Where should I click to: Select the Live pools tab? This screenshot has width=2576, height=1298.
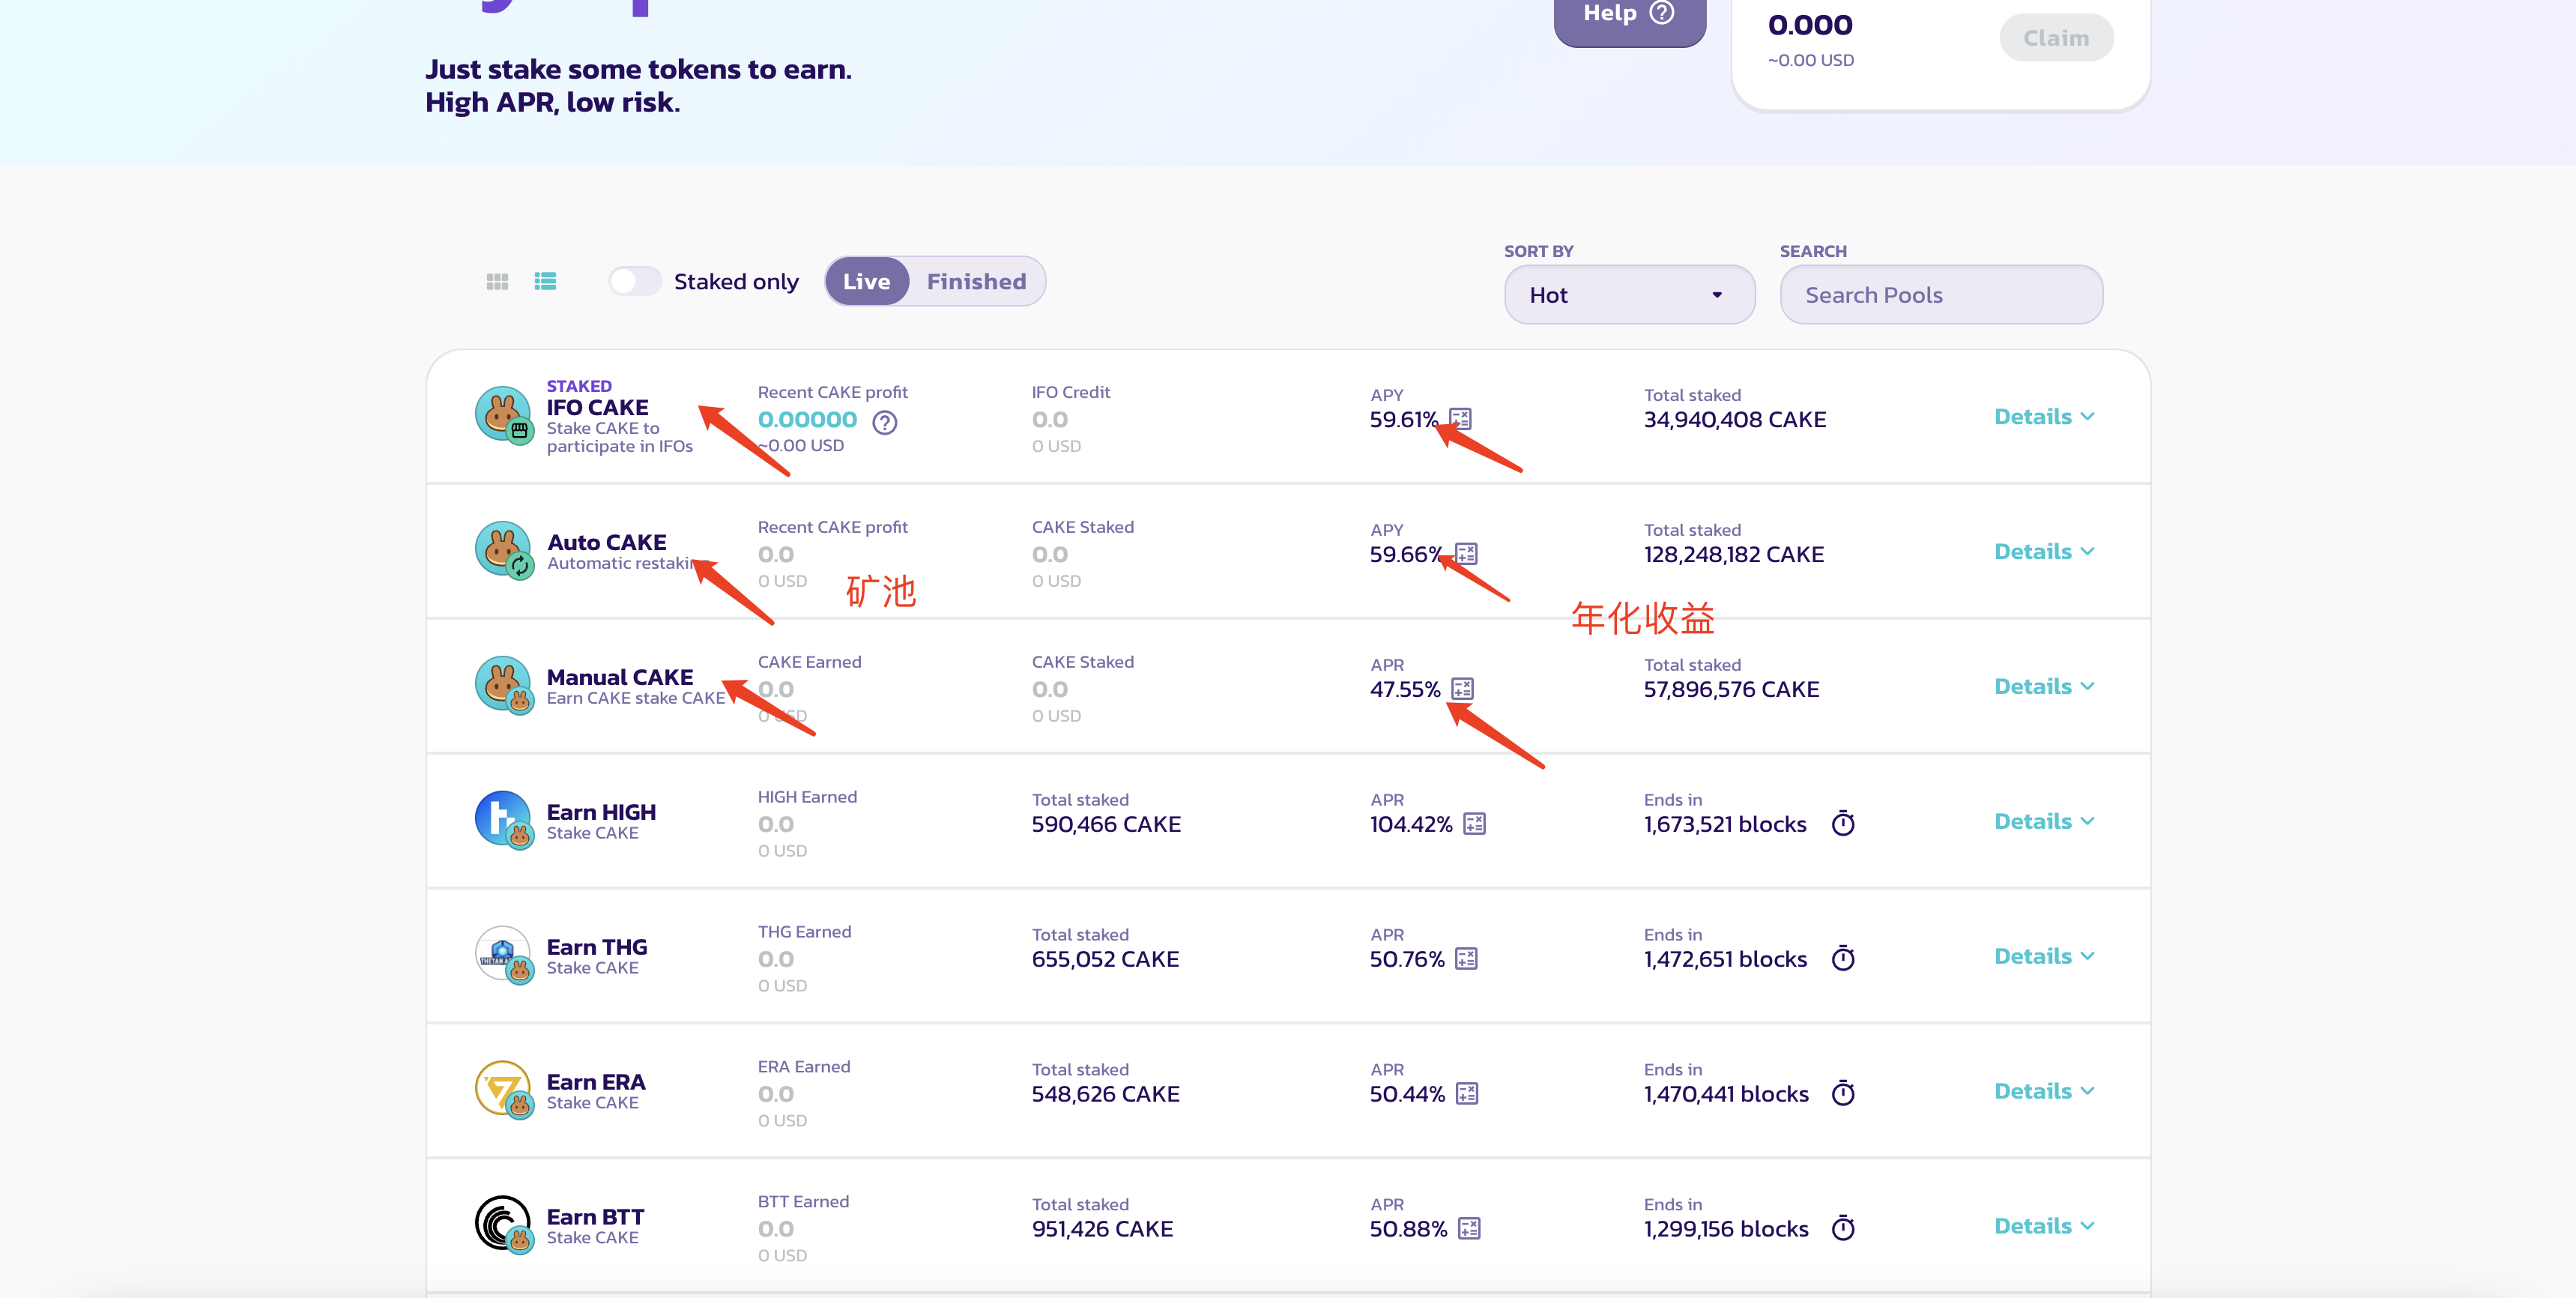click(866, 282)
